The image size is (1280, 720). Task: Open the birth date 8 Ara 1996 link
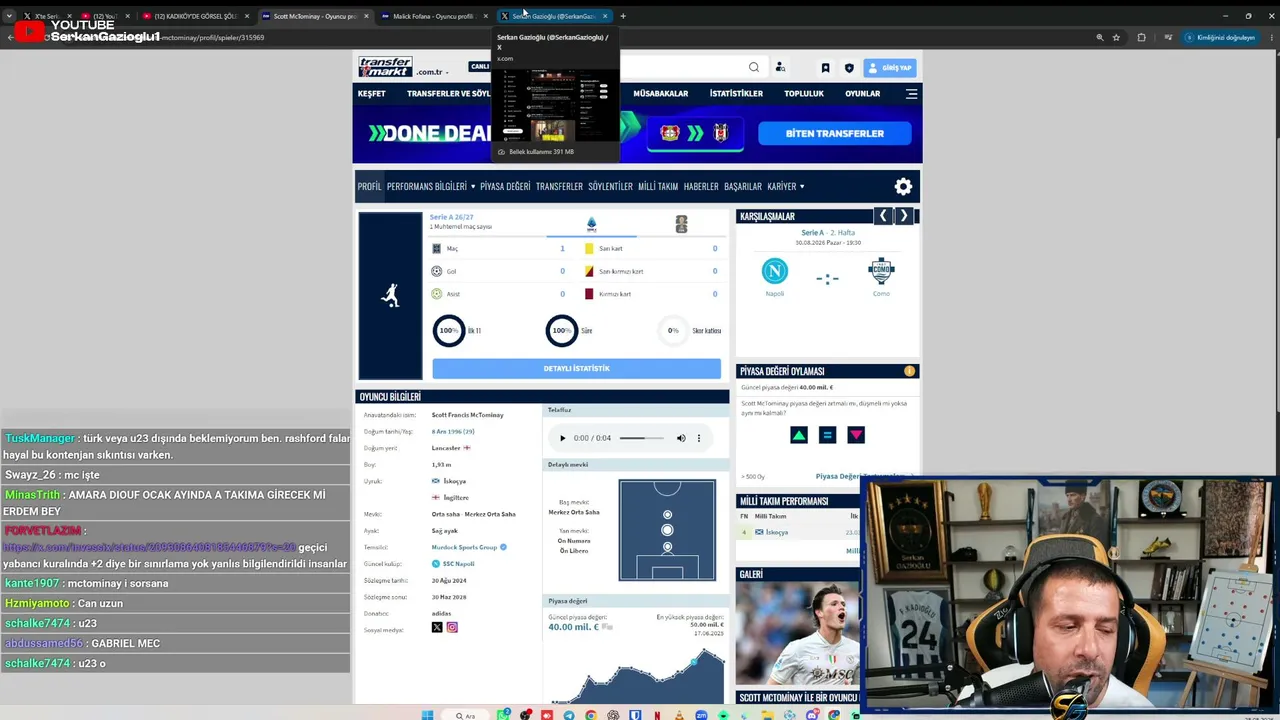tap(453, 431)
